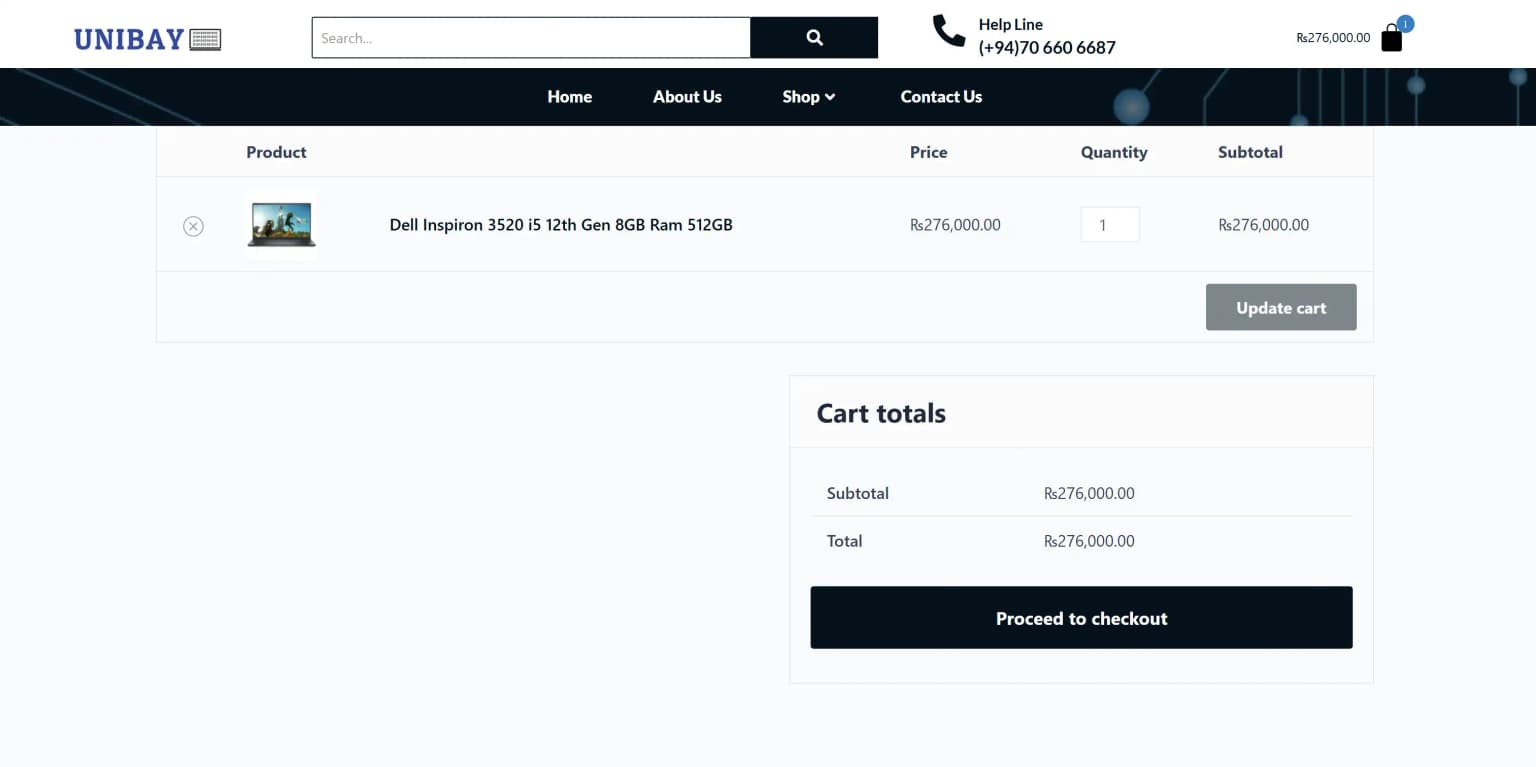Remove Dell Inspiron from cart

[x=193, y=226]
